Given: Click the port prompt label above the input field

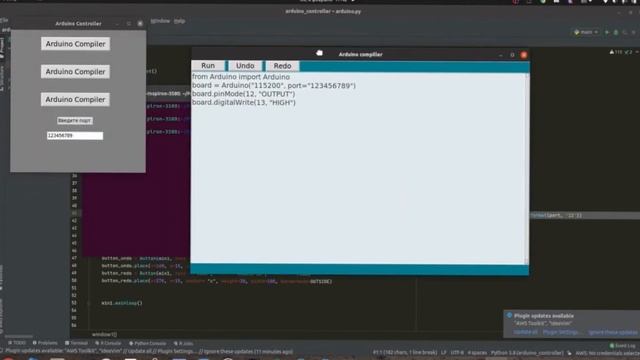Looking at the screenshot, I should click(x=75, y=120).
